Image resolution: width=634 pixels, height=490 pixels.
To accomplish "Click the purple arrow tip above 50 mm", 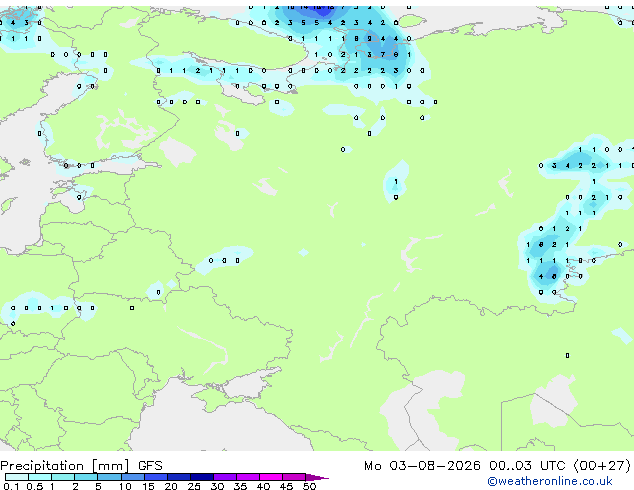I will tap(317, 478).
